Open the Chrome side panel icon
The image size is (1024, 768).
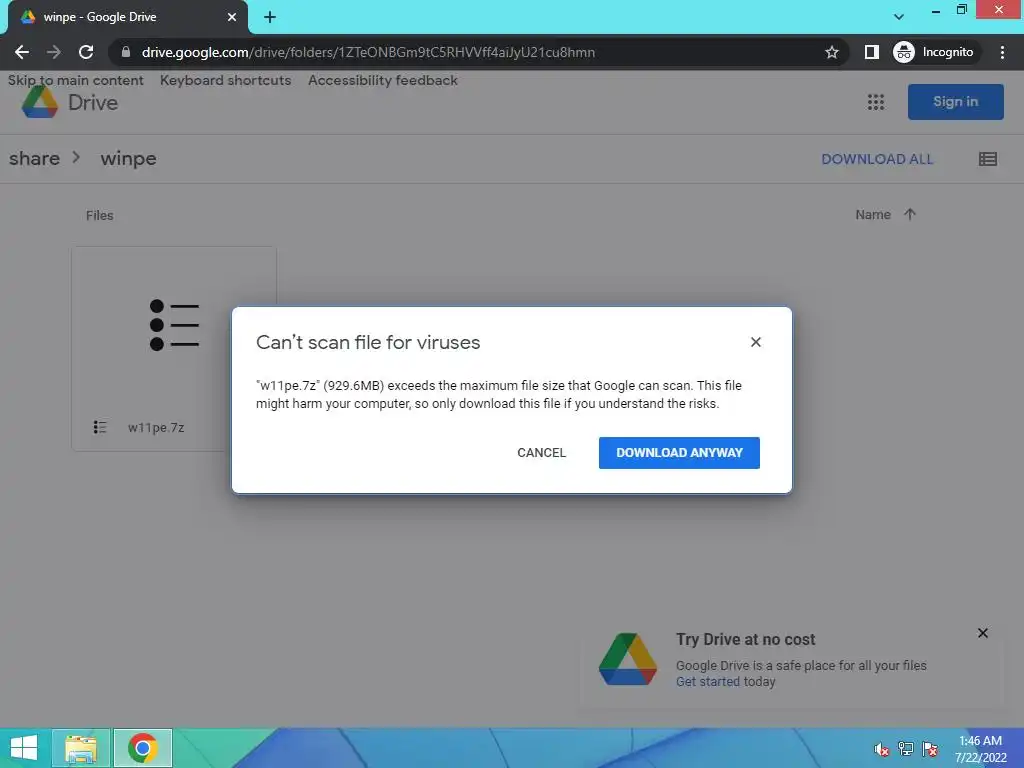pyautogui.click(x=871, y=52)
